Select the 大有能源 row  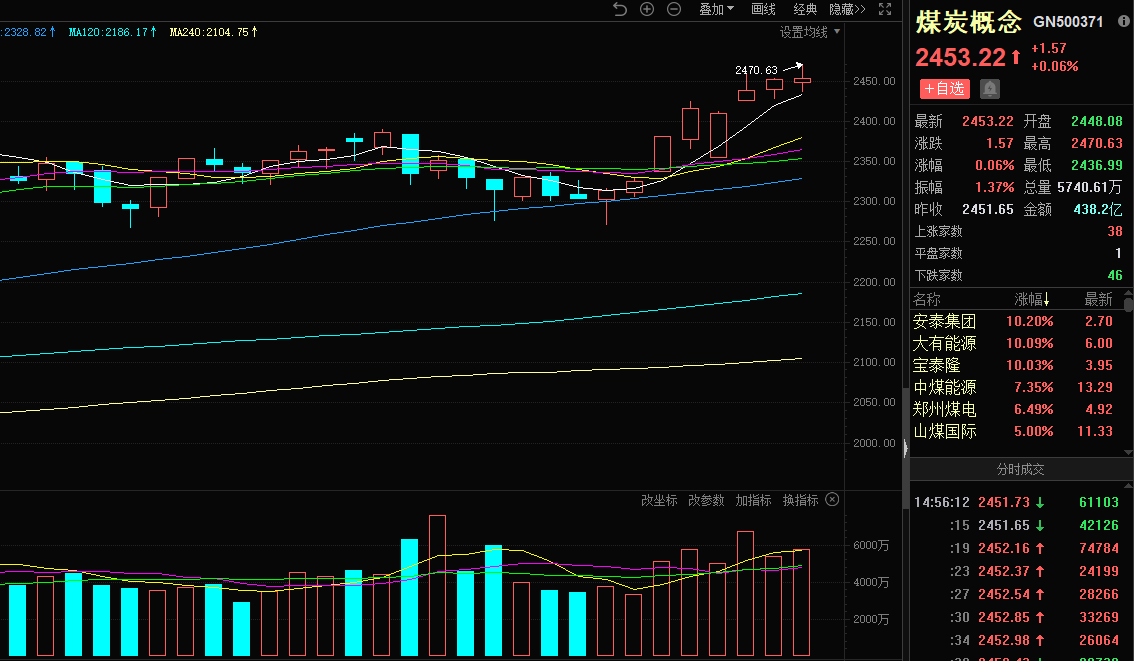tap(1016, 343)
